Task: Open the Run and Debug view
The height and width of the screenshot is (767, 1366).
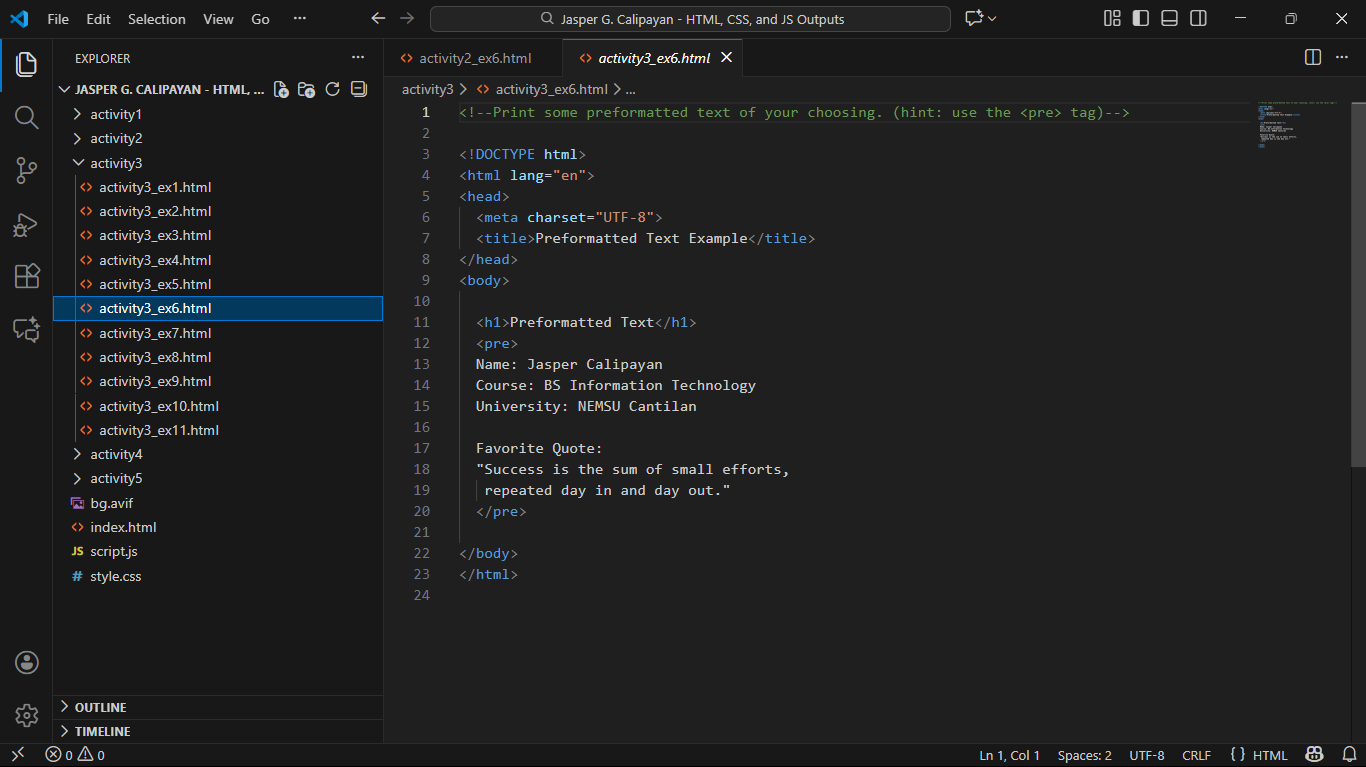Action: 26,225
